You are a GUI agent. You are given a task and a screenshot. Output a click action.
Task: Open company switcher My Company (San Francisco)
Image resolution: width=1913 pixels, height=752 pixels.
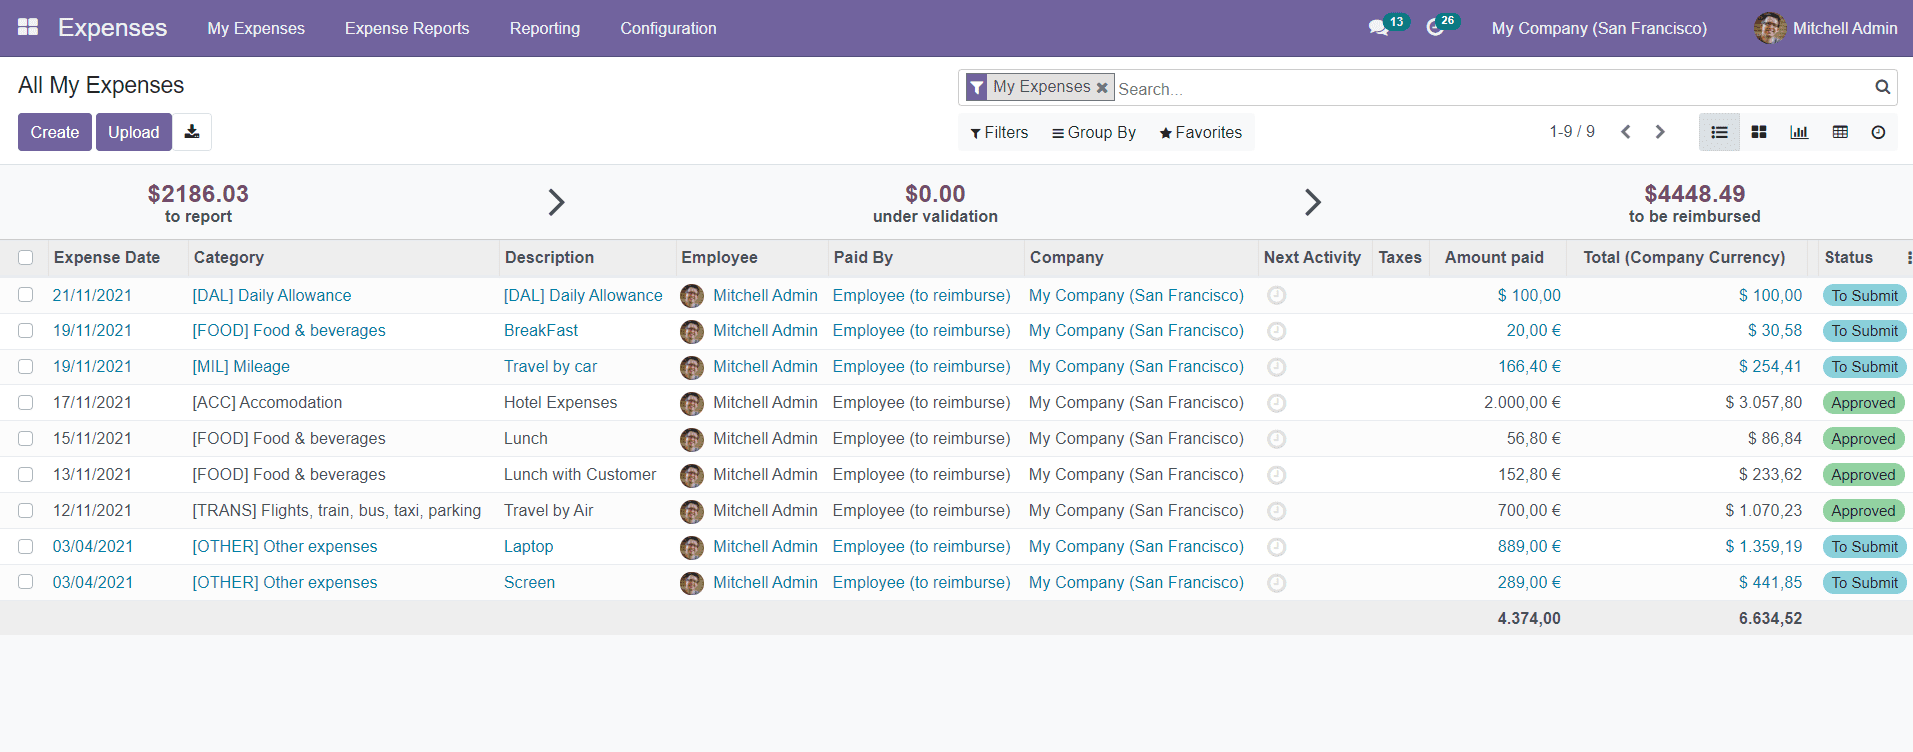[1599, 28]
